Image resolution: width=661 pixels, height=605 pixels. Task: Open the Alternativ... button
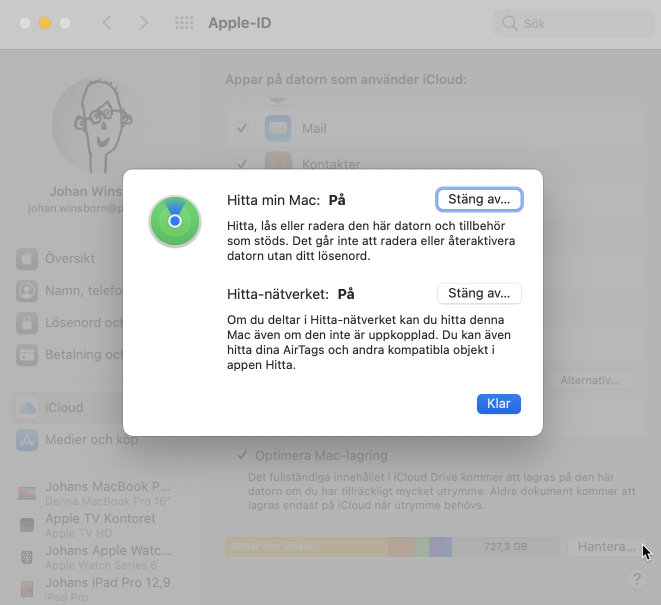tap(590, 380)
